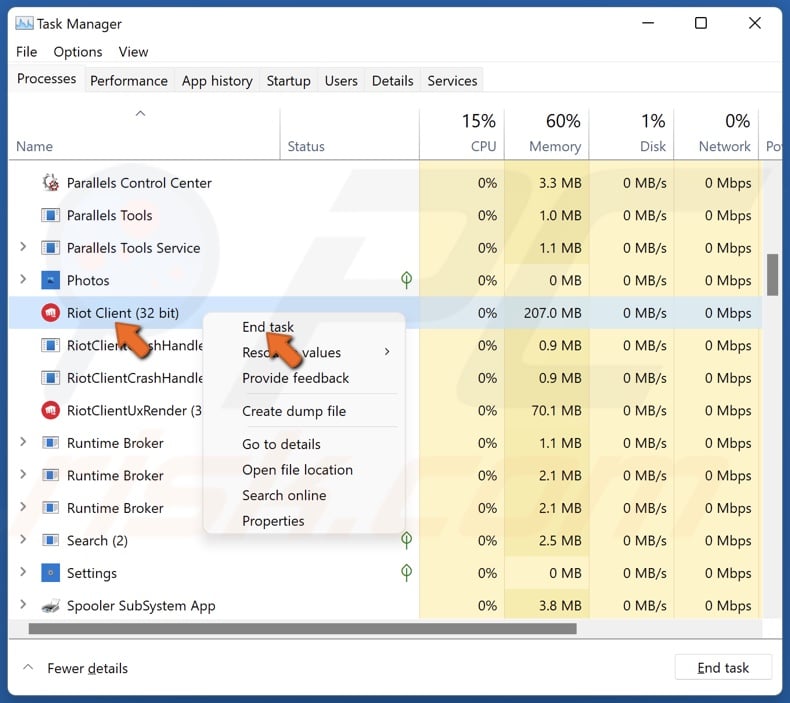The image size is (790, 703).
Task: Click the vertical scrollbar thumb
Action: click(x=772, y=275)
